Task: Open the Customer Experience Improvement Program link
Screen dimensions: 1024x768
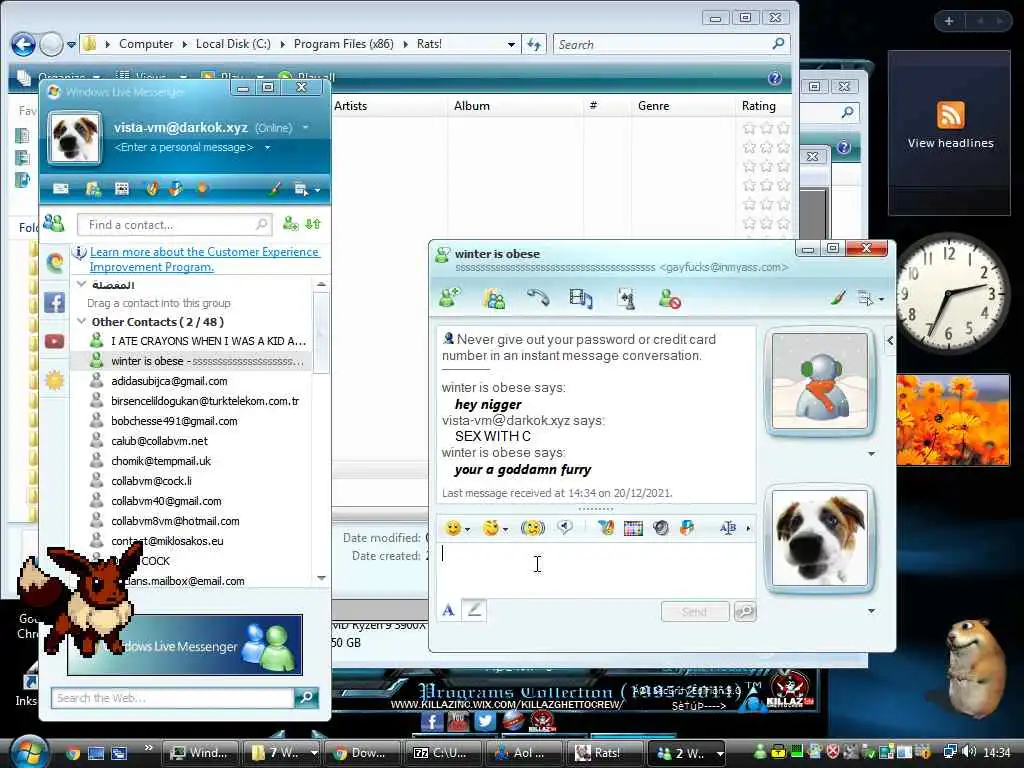Action: point(204,259)
